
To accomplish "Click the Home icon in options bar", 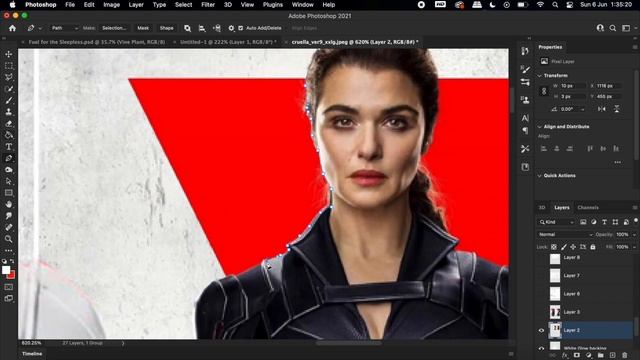I will (x=12, y=28).
